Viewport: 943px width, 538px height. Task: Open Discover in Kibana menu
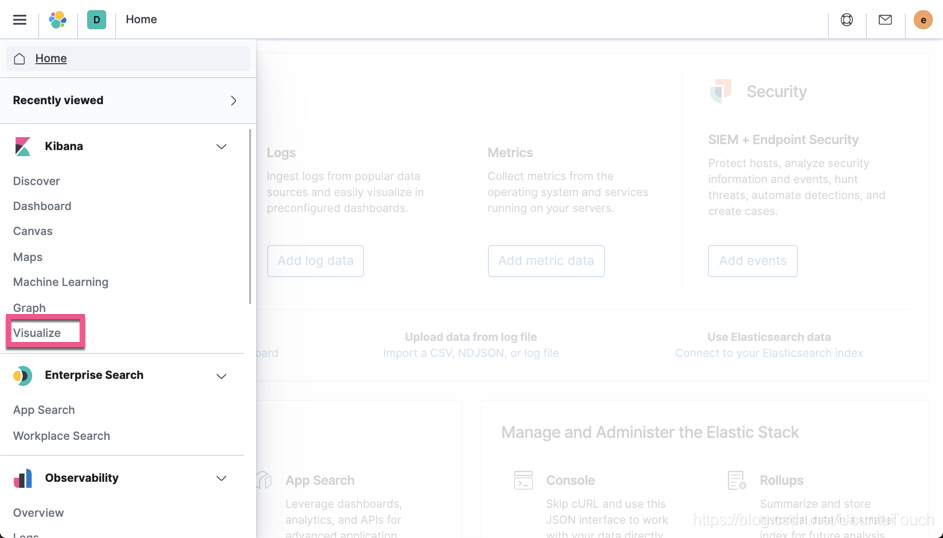point(37,181)
